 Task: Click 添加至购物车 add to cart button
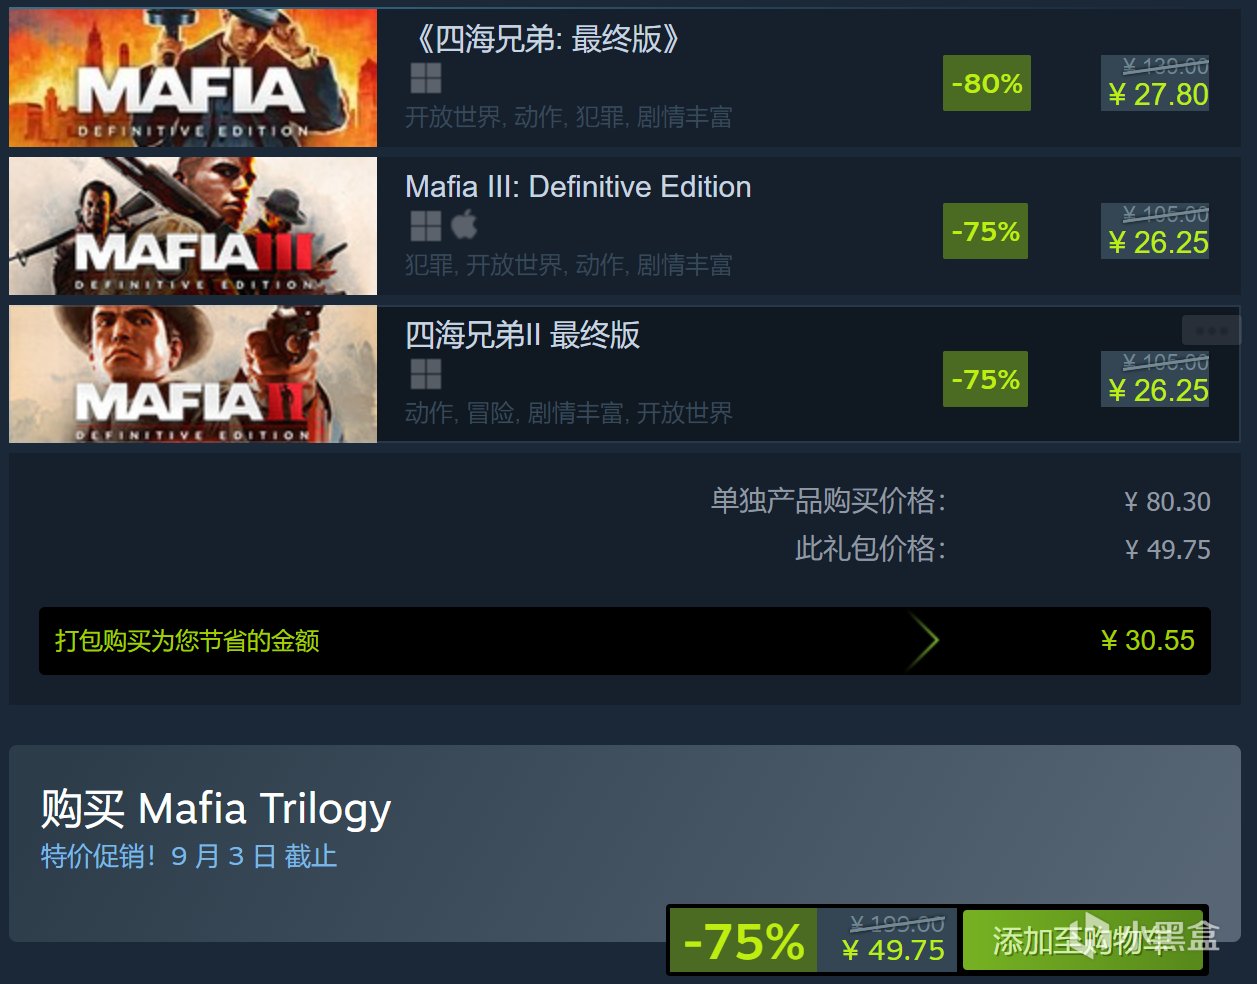pyautogui.click(x=1083, y=940)
